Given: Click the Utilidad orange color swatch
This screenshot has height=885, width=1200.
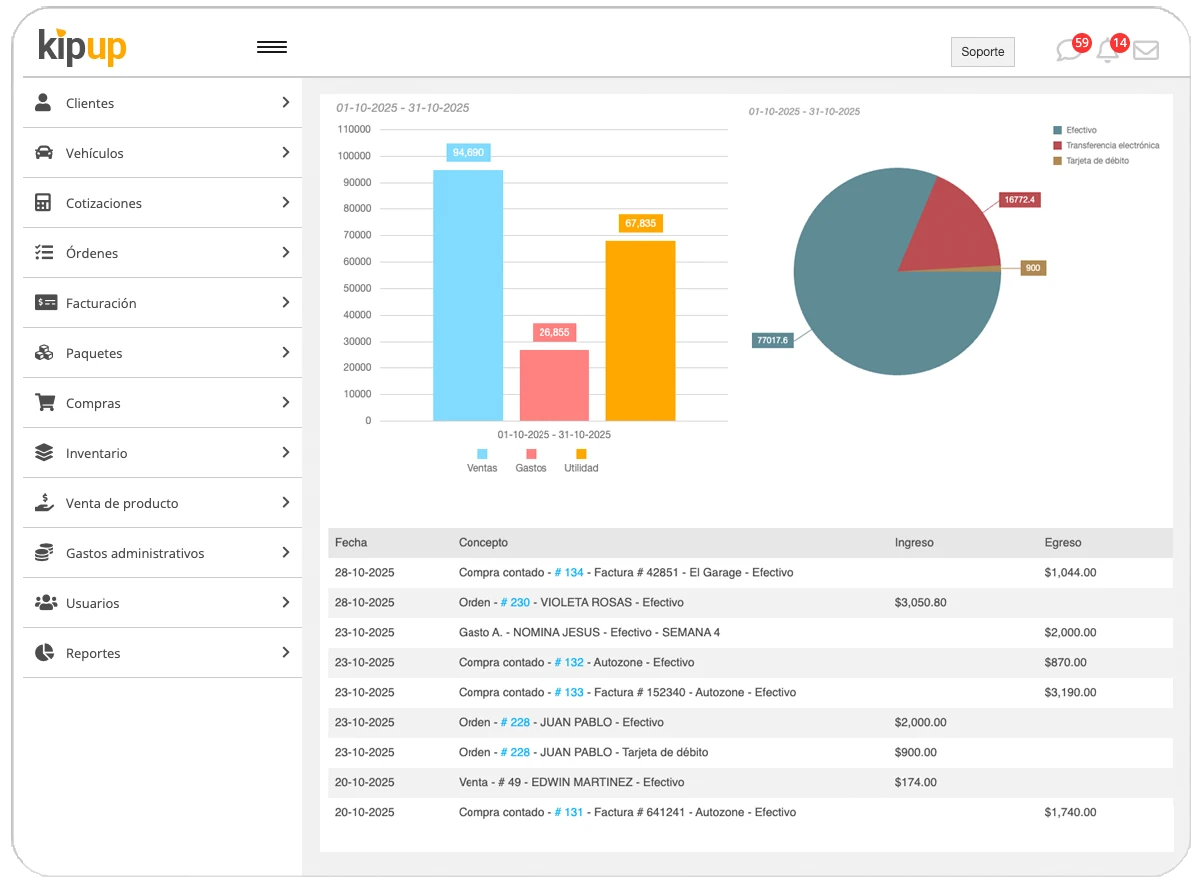Looking at the screenshot, I should click(x=581, y=453).
